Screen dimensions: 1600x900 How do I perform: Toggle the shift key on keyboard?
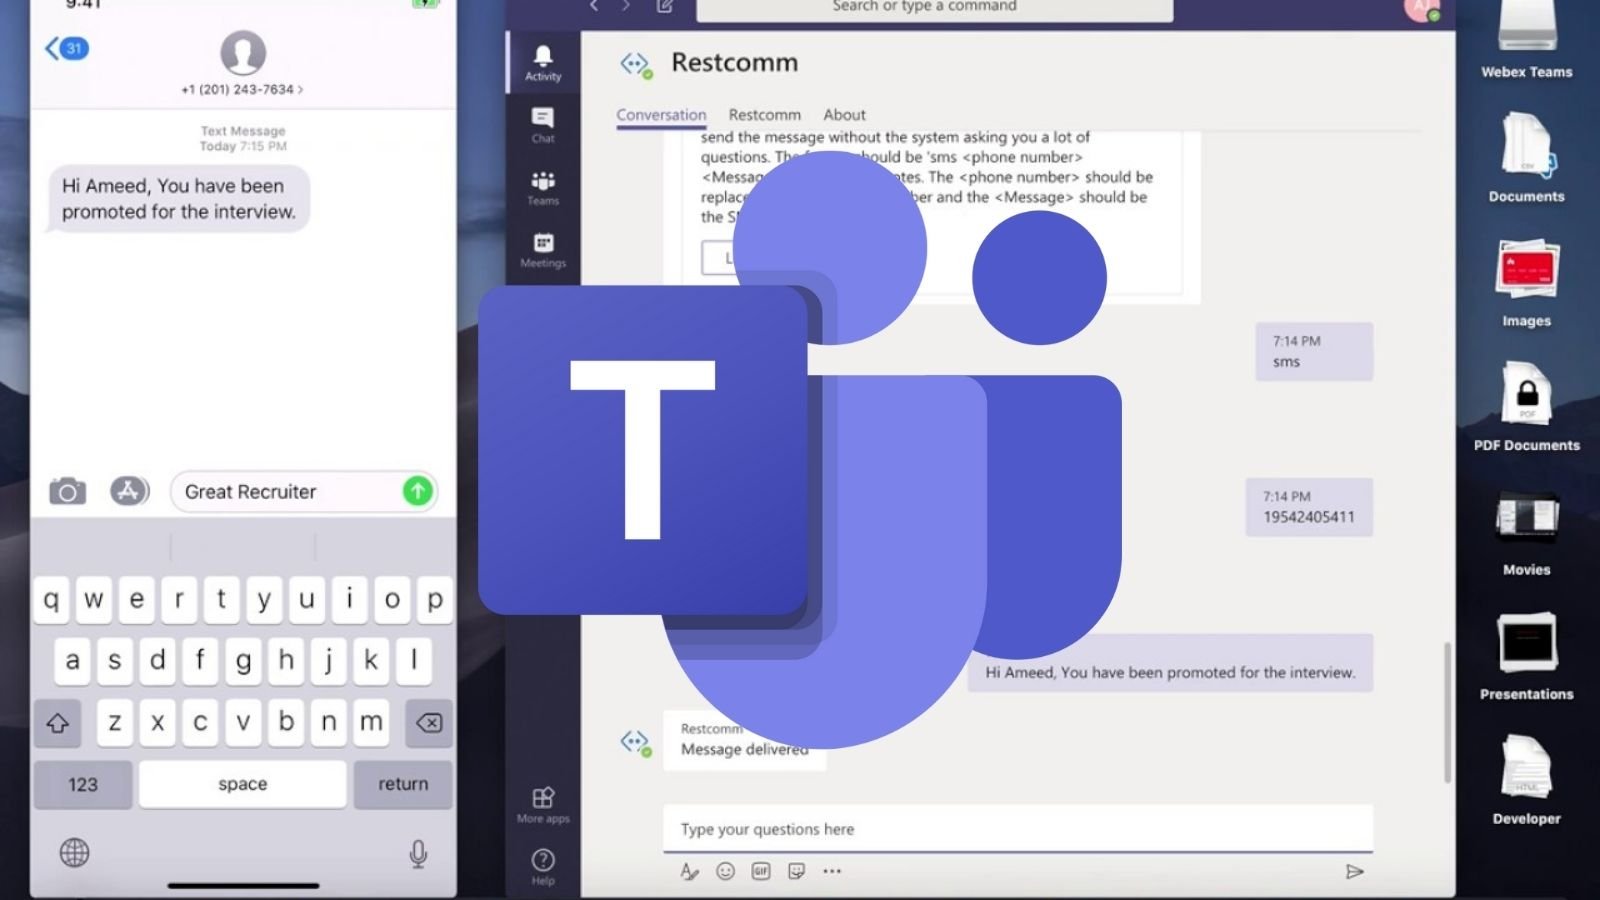(57, 722)
